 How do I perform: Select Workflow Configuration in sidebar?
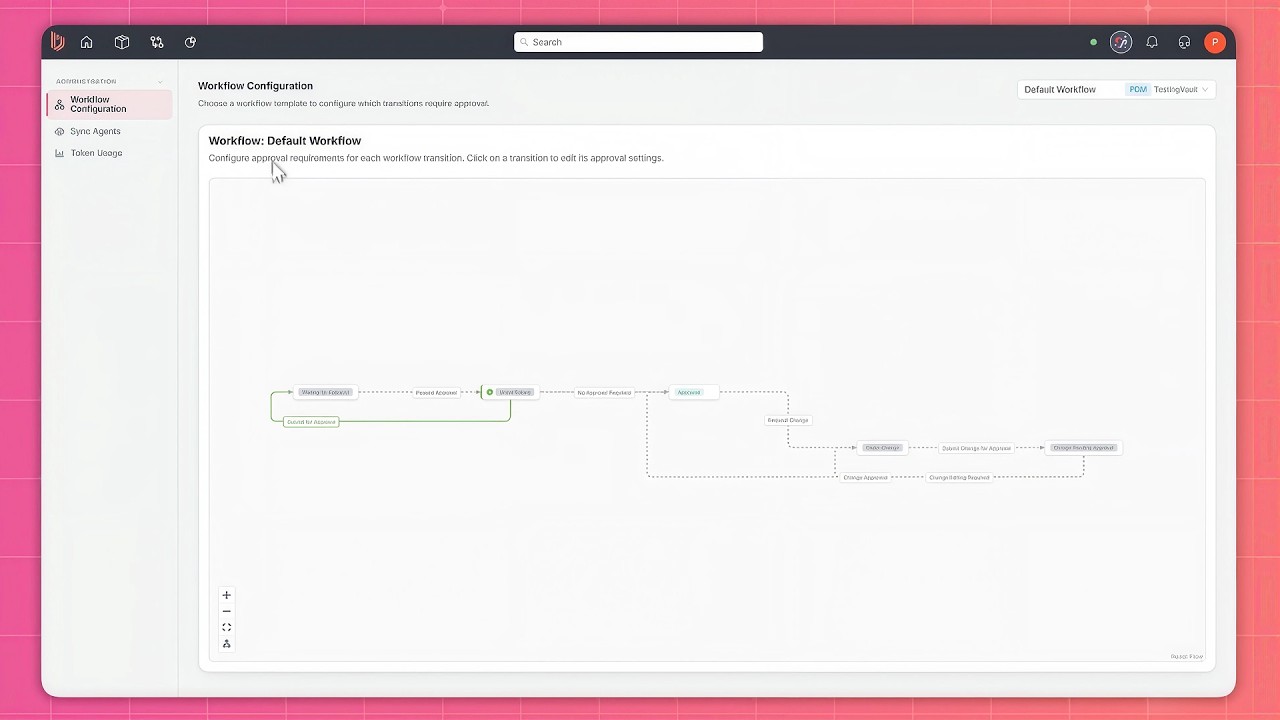[109, 104]
